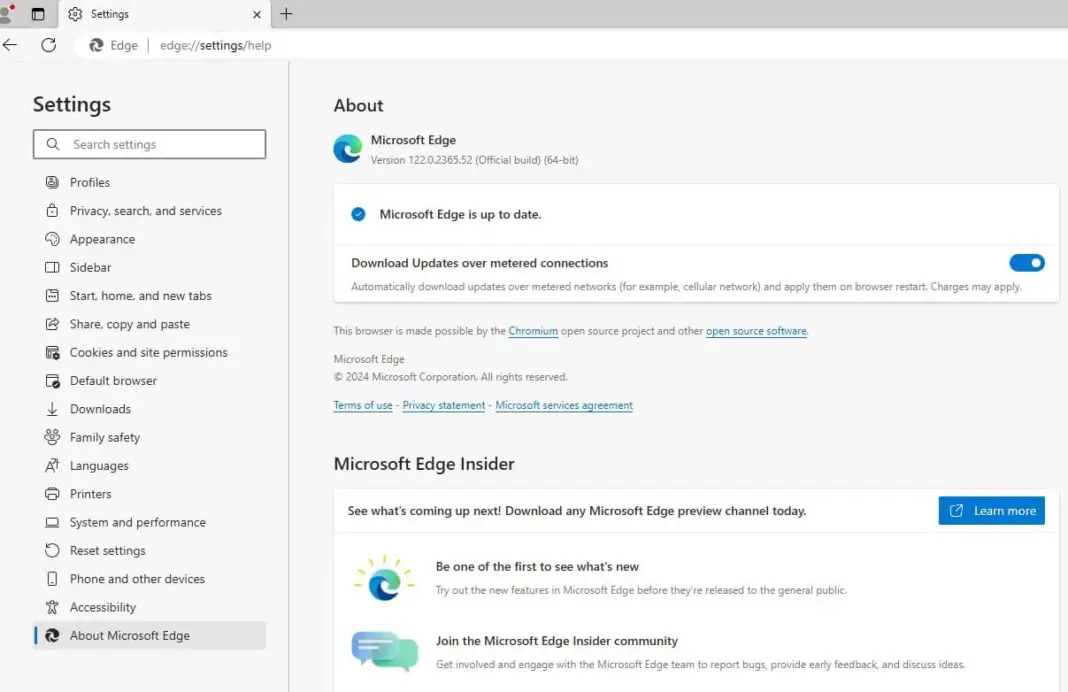This screenshot has width=1068, height=692.
Task: Toggle Download Updates over metered connections
Action: 1026,263
